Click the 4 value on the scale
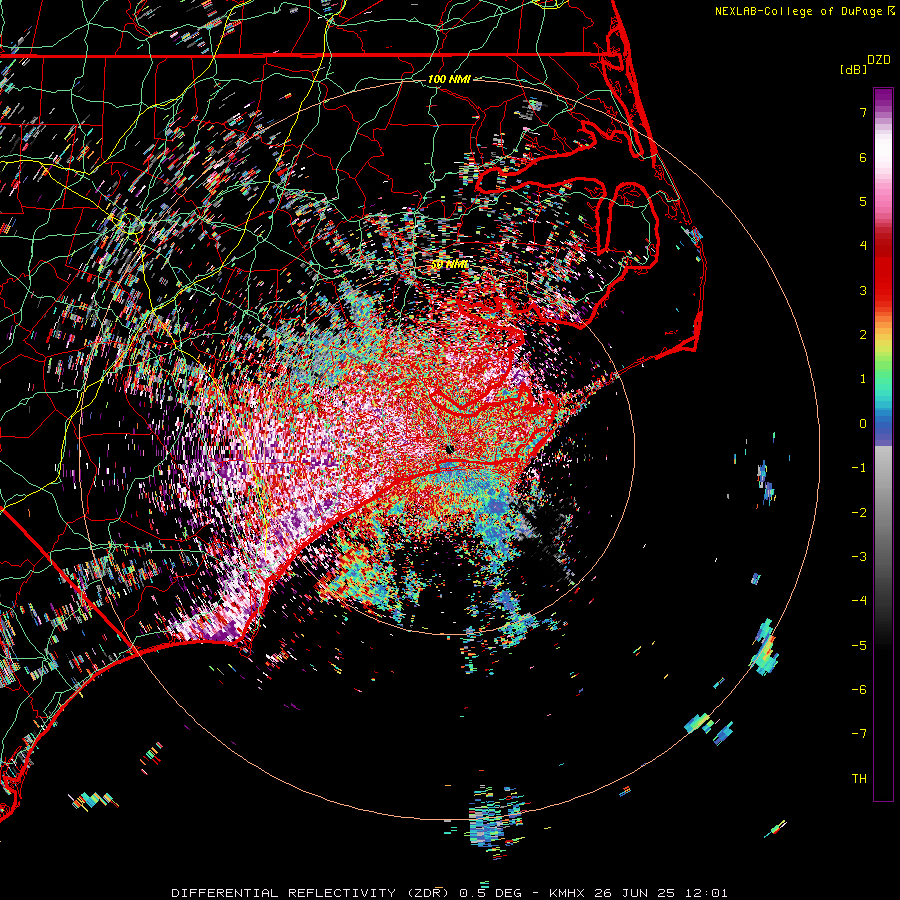The width and height of the screenshot is (900, 900). pos(863,246)
